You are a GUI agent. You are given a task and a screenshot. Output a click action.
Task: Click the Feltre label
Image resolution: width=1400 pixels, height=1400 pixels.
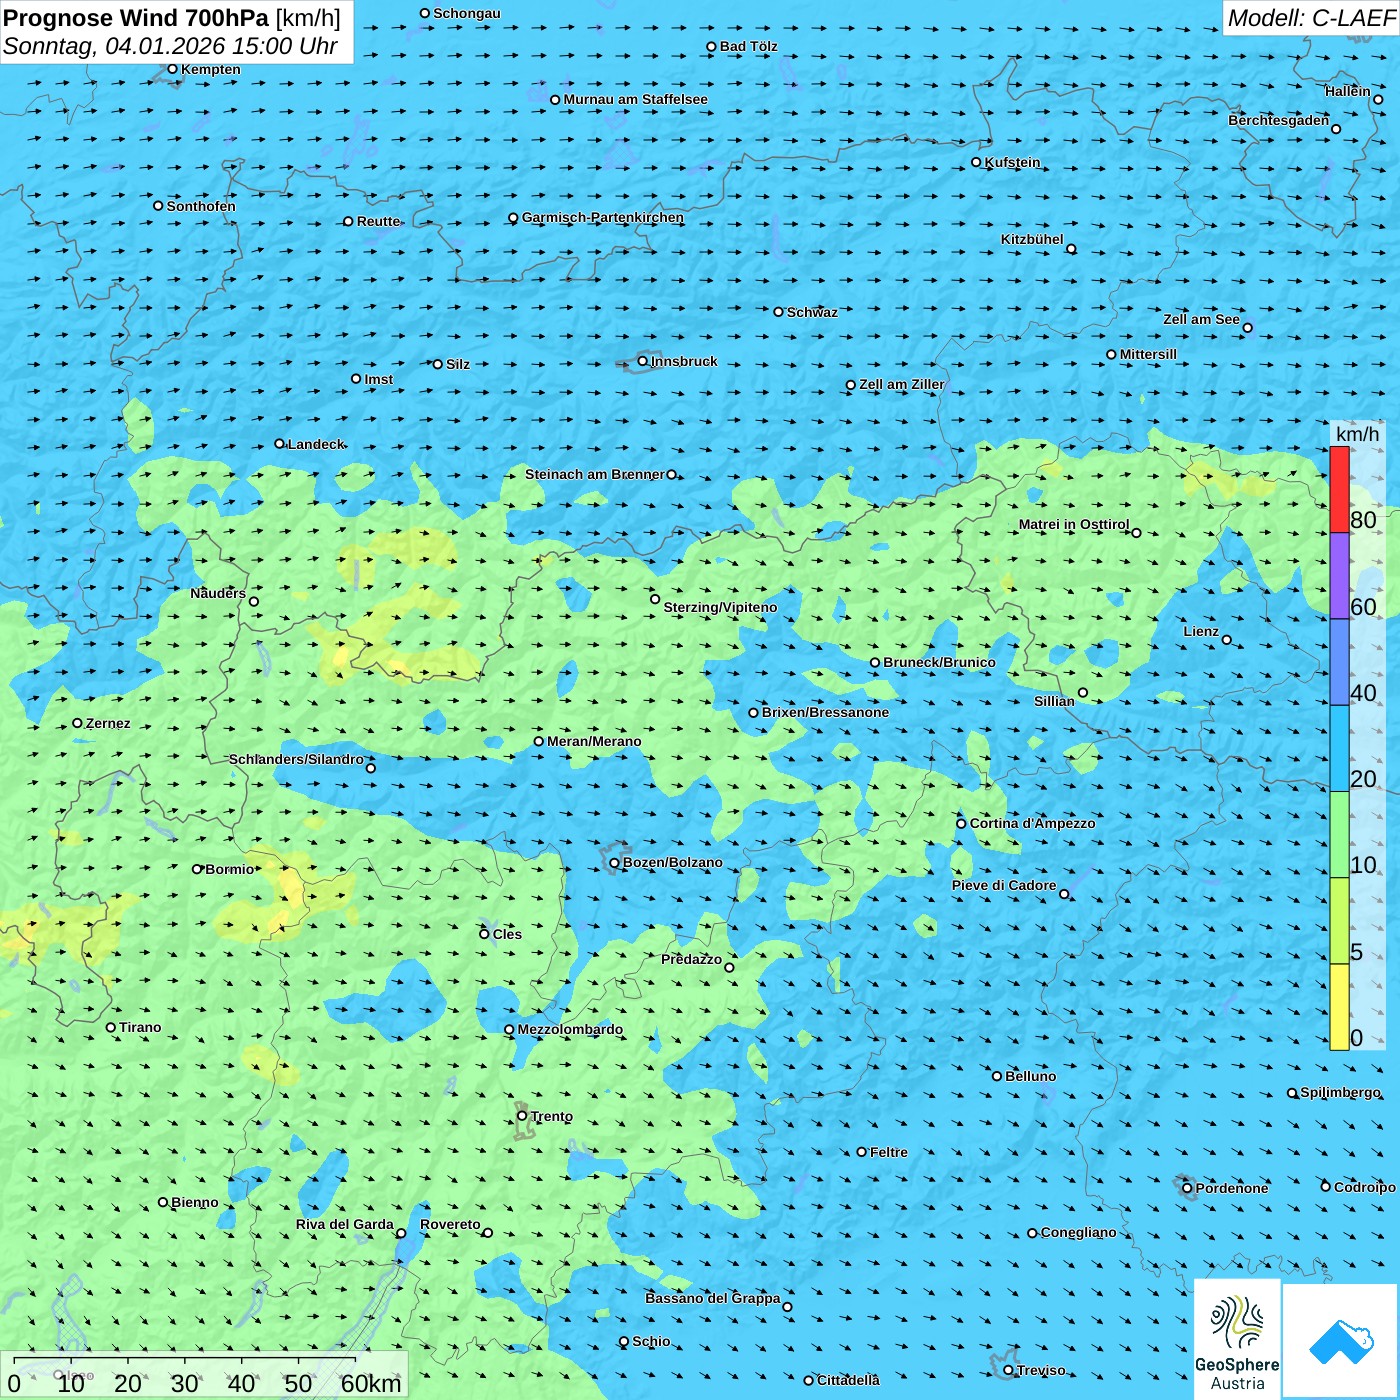pyautogui.click(x=888, y=1152)
